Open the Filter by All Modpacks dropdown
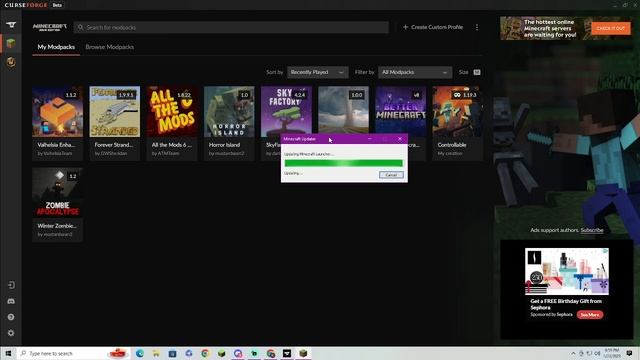640x360 pixels. pos(415,72)
